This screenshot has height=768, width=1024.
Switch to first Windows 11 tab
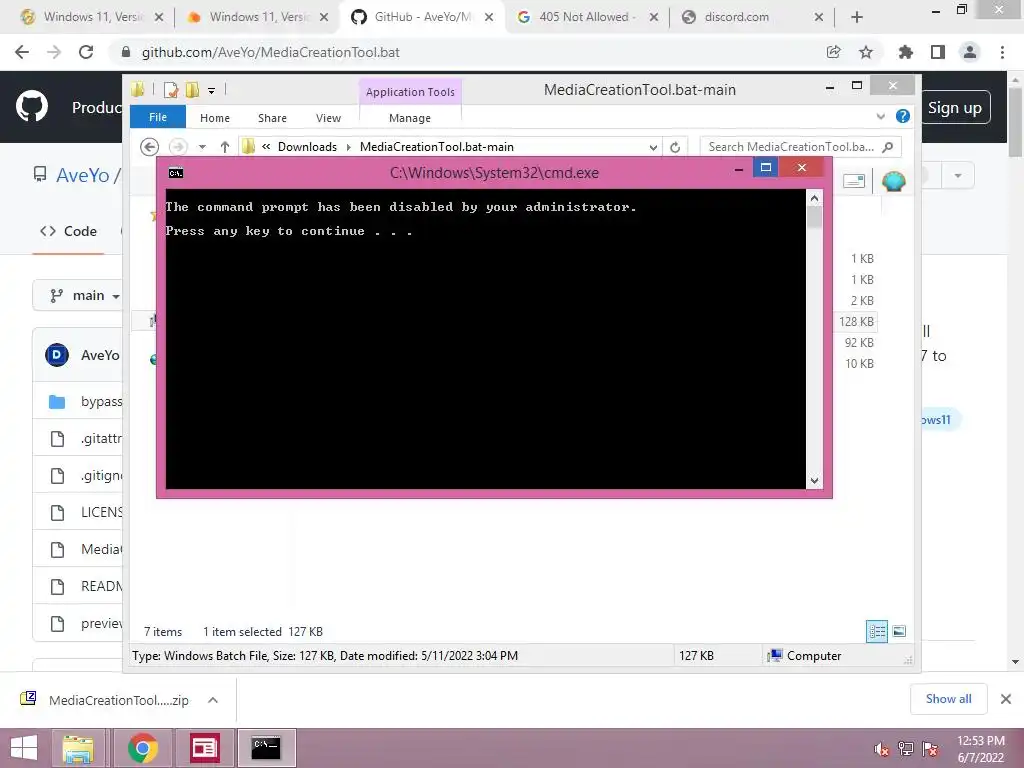tap(92, 18)
